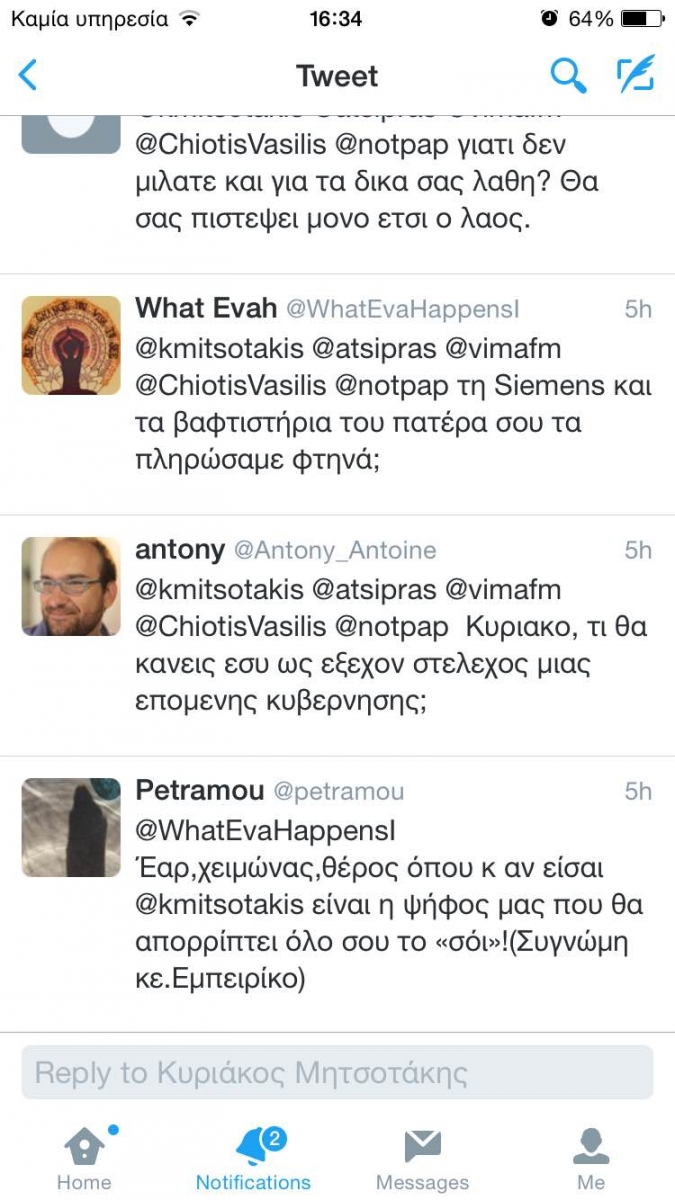675x1200 pixels.
Task: Tap the Wi-Fi signal icon
Action: [188, 18]
